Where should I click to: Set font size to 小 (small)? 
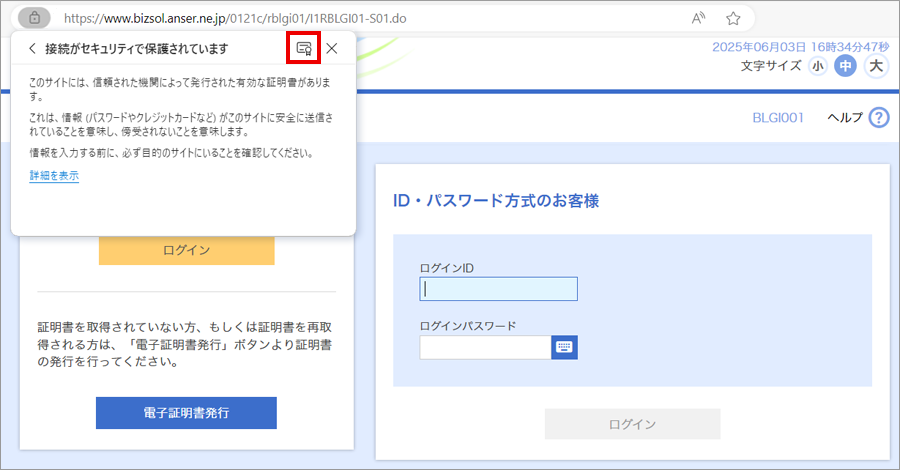[x=818, y=66]
